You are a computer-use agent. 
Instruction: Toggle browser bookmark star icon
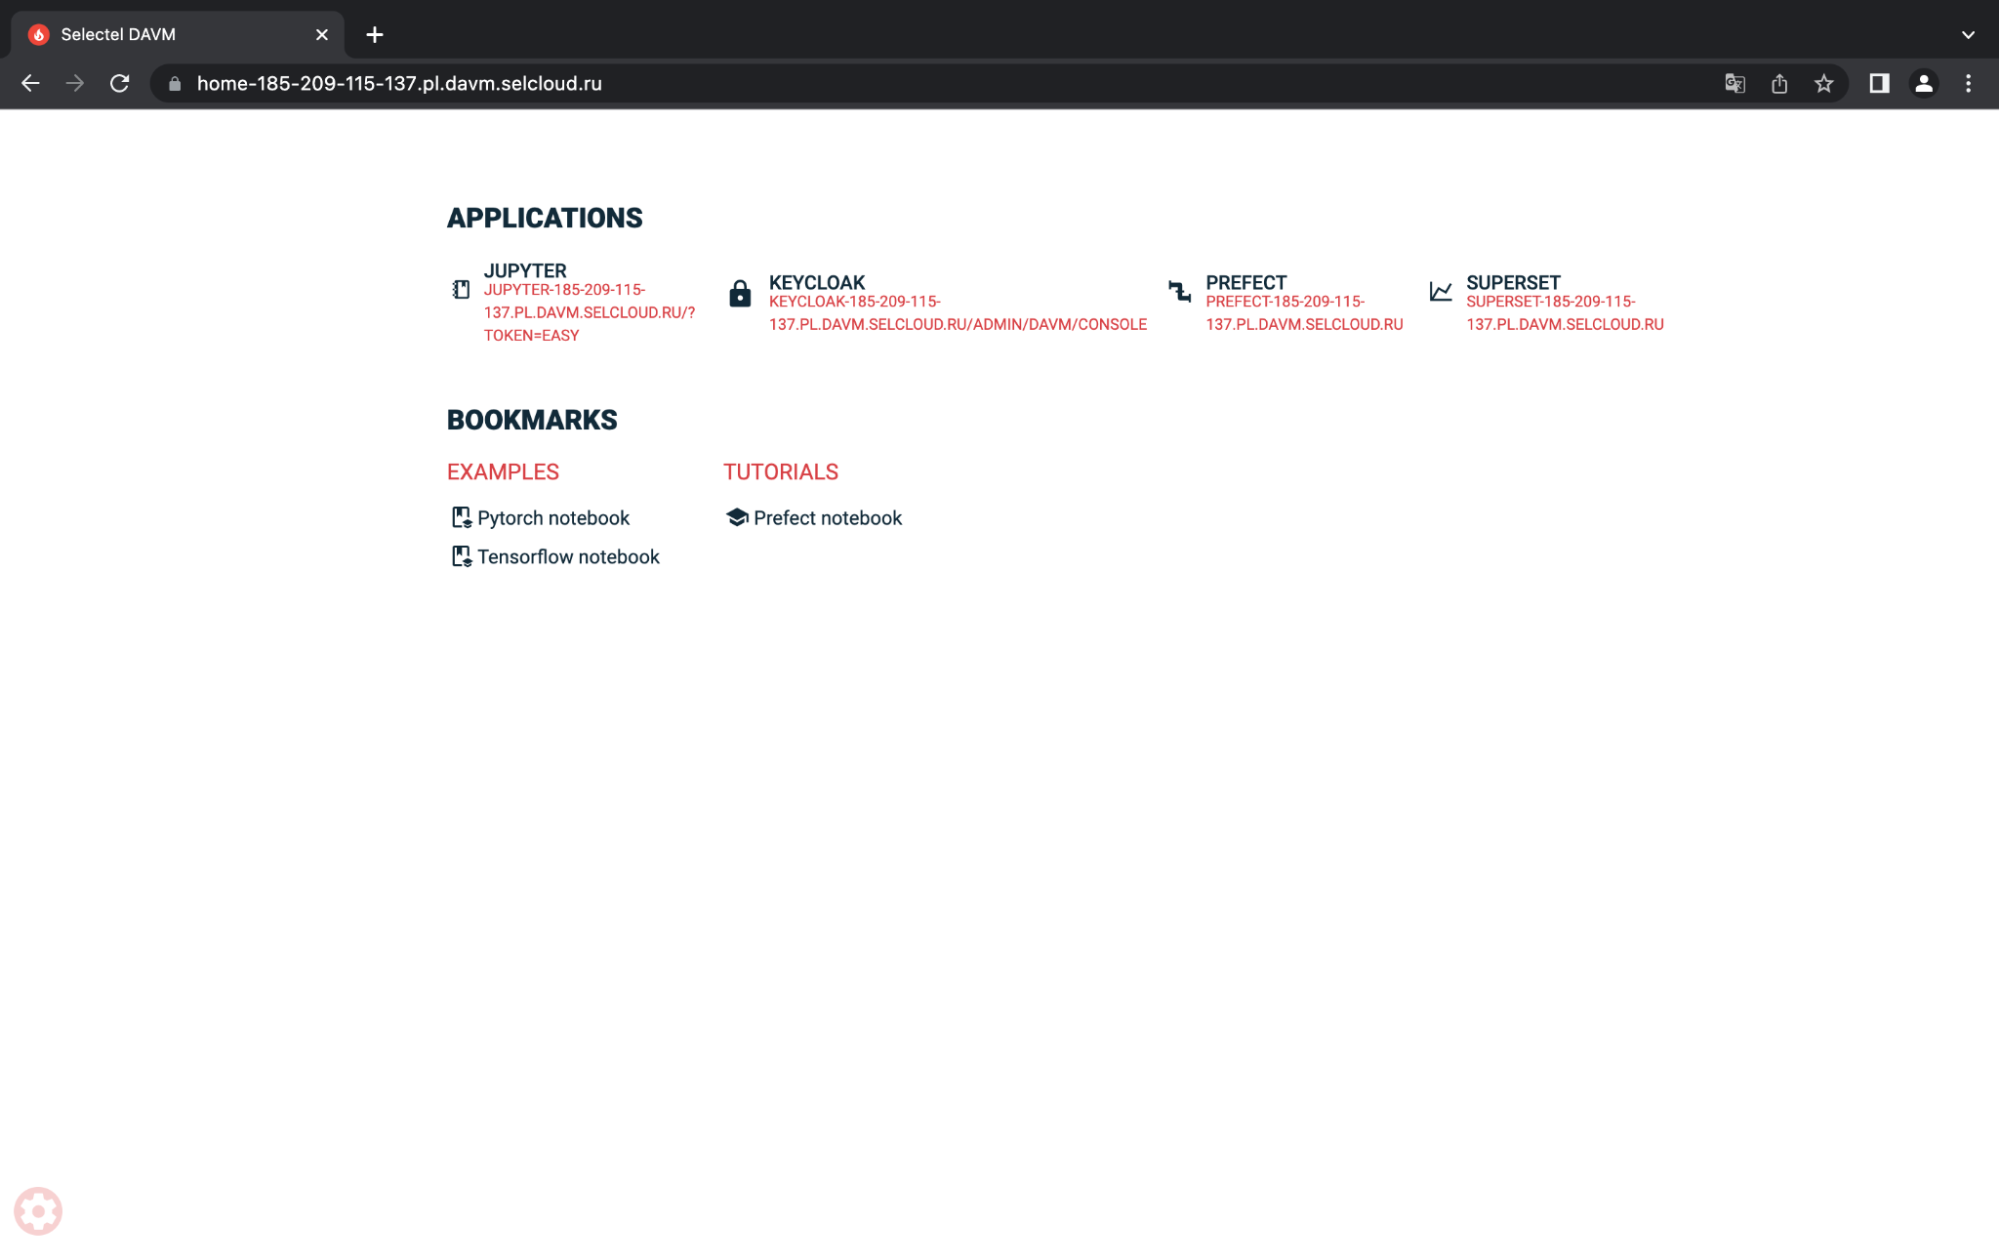pyautogui.click(x=1823, y=84)
